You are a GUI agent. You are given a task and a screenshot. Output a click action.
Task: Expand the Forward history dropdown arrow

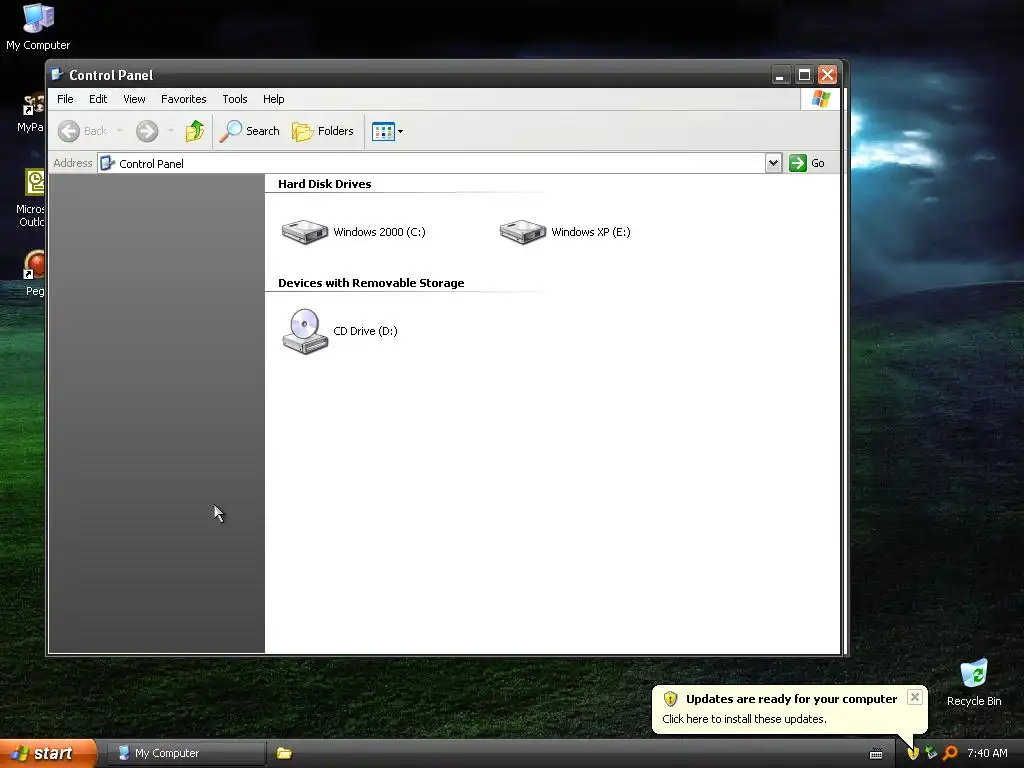click(170, 131)
